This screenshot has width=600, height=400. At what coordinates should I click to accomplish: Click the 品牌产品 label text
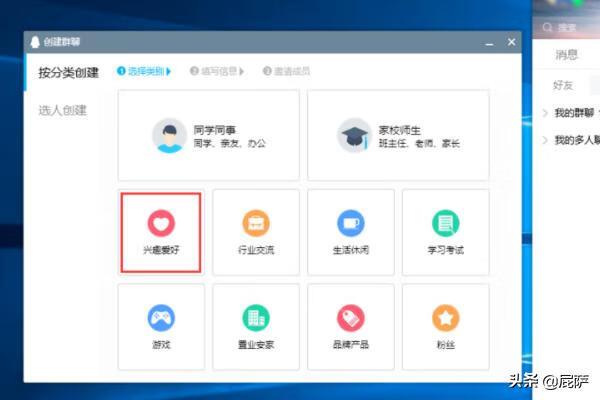pyautogui.click(x=351, y=345)
